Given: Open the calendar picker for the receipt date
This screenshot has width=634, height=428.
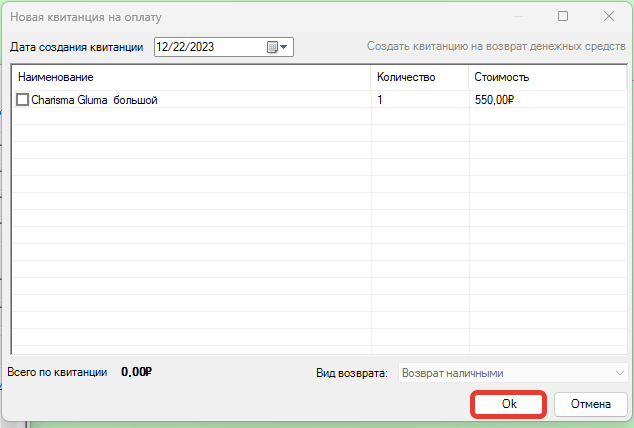Looking at the screenshot, I should click(277, 47).
